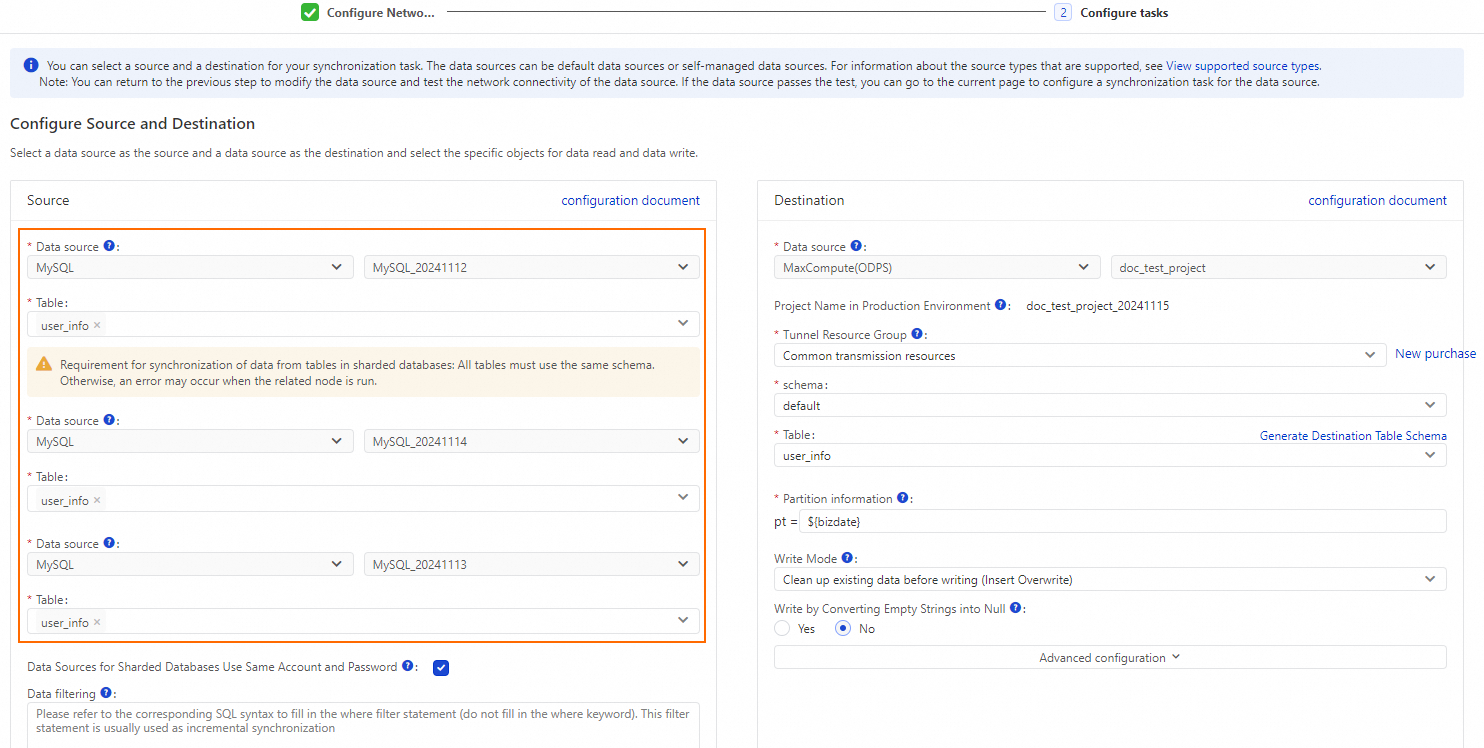Click the Source panel title
Screen dimensions: 1484x748
point(48,200)
